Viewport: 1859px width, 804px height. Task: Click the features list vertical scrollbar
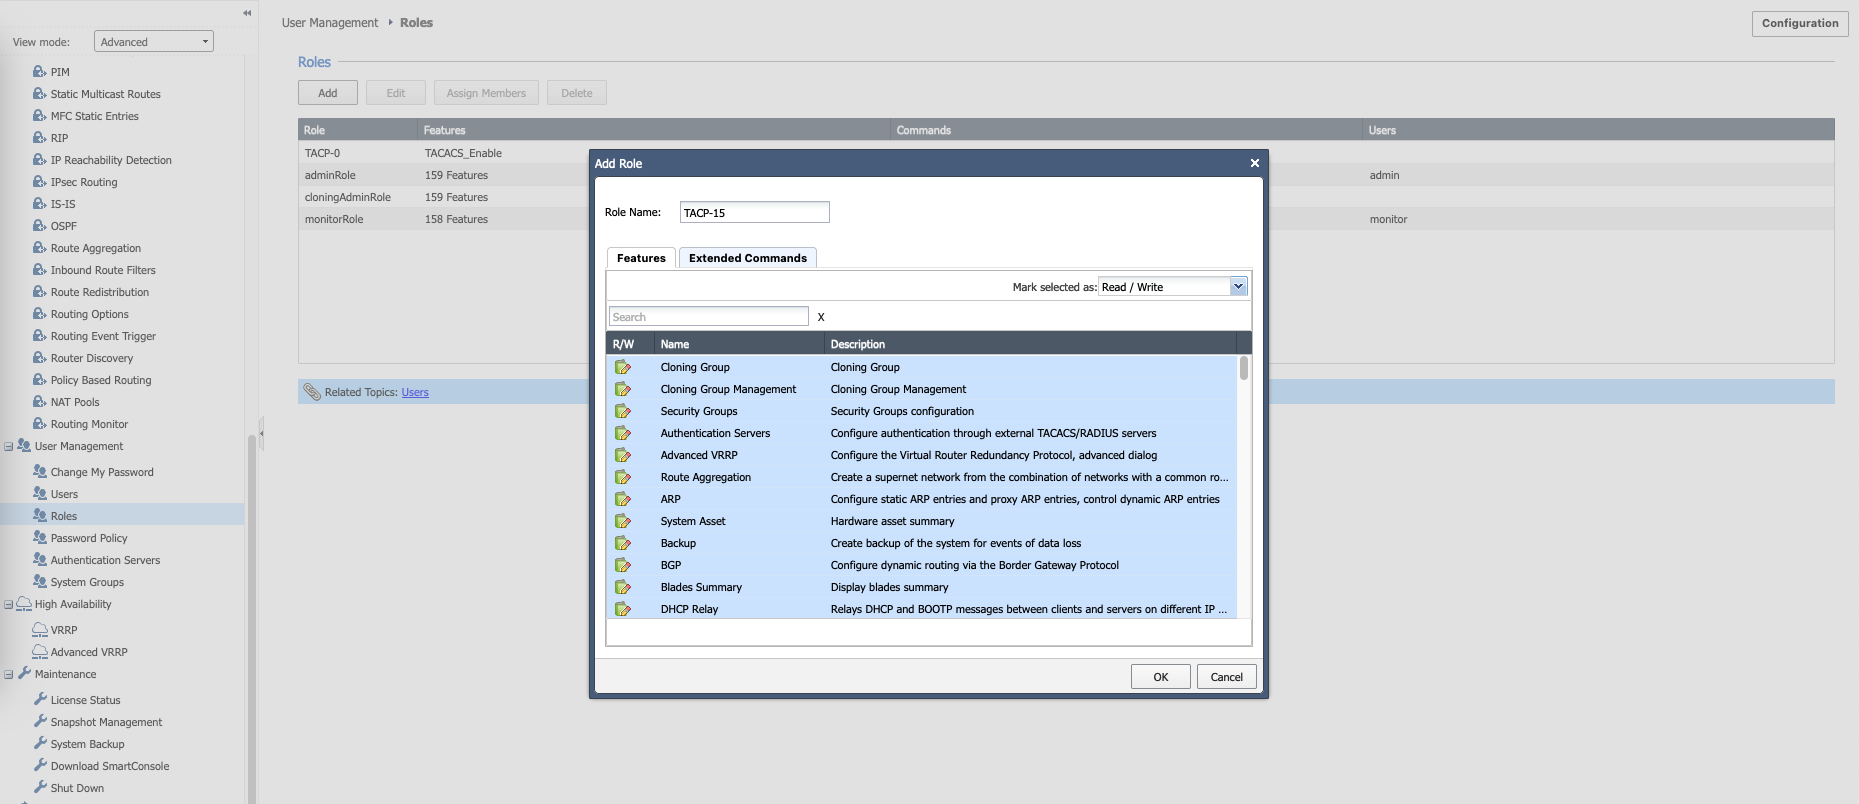[x=1244, y=369]
